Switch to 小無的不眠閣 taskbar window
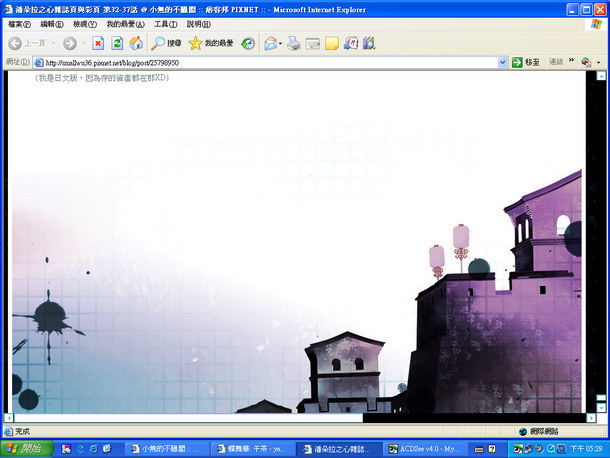 [x=165, y=449]
